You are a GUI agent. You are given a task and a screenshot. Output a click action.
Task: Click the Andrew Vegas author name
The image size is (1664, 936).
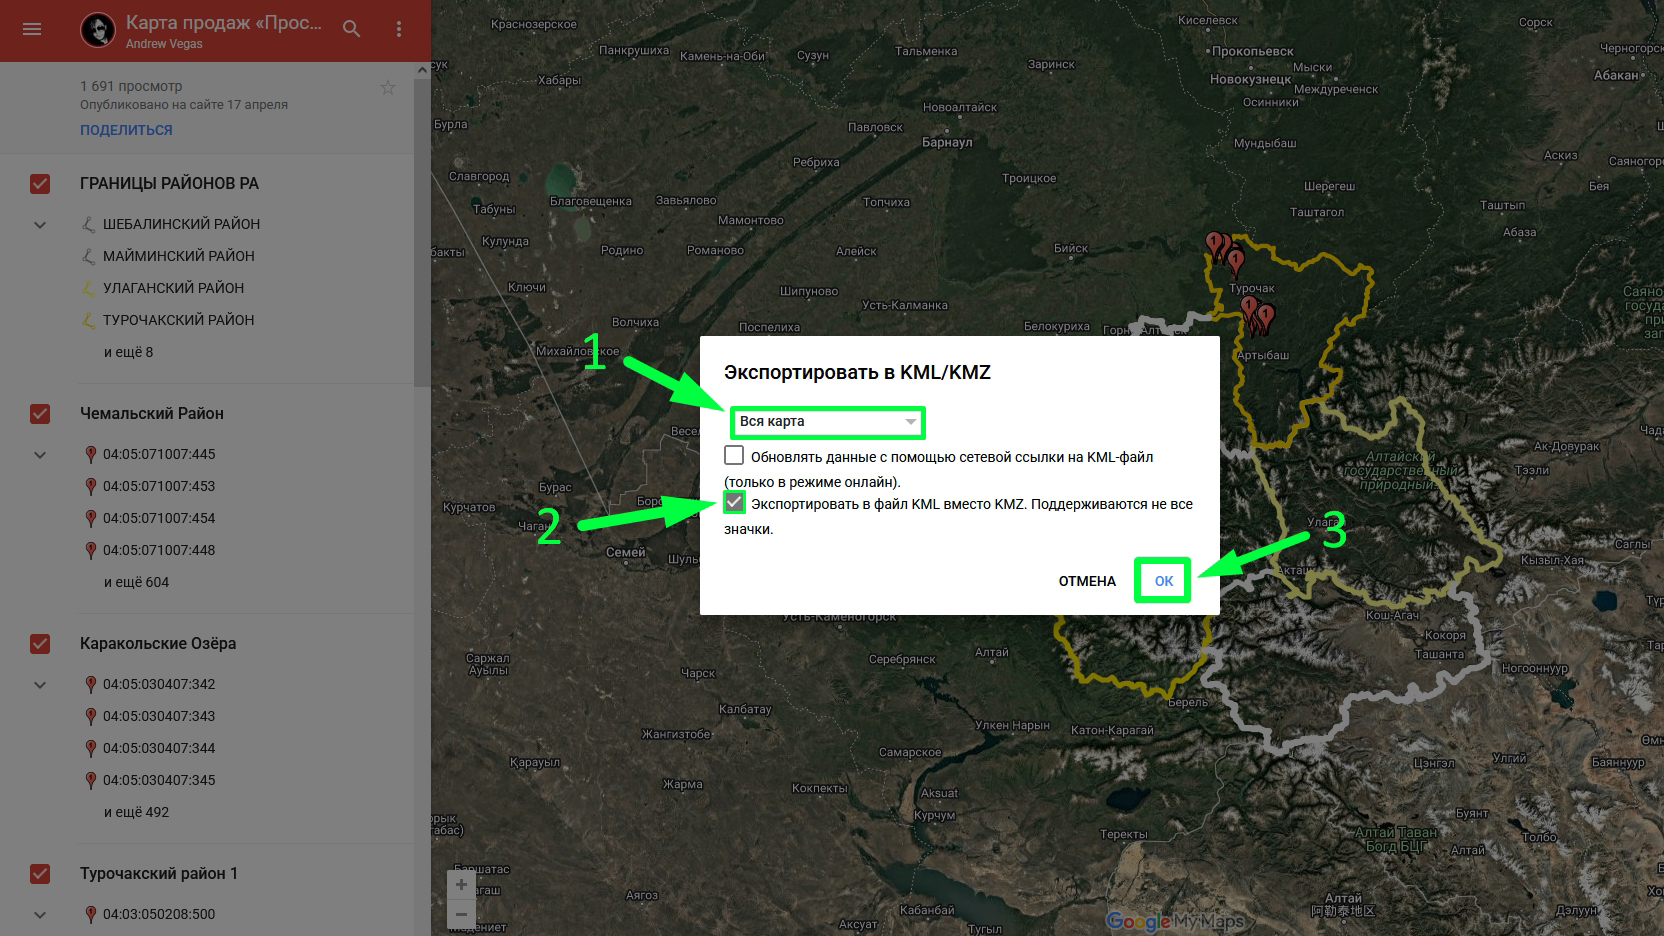164,44
